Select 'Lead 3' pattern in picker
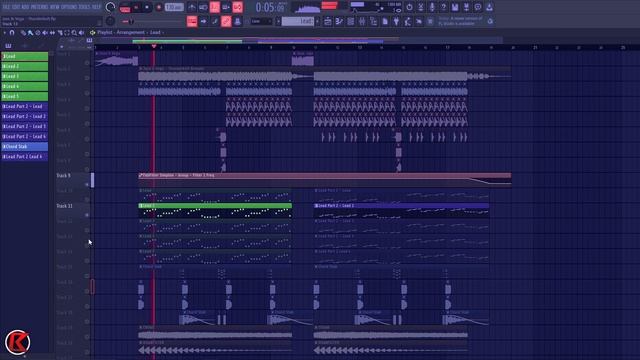 [24, 76]
